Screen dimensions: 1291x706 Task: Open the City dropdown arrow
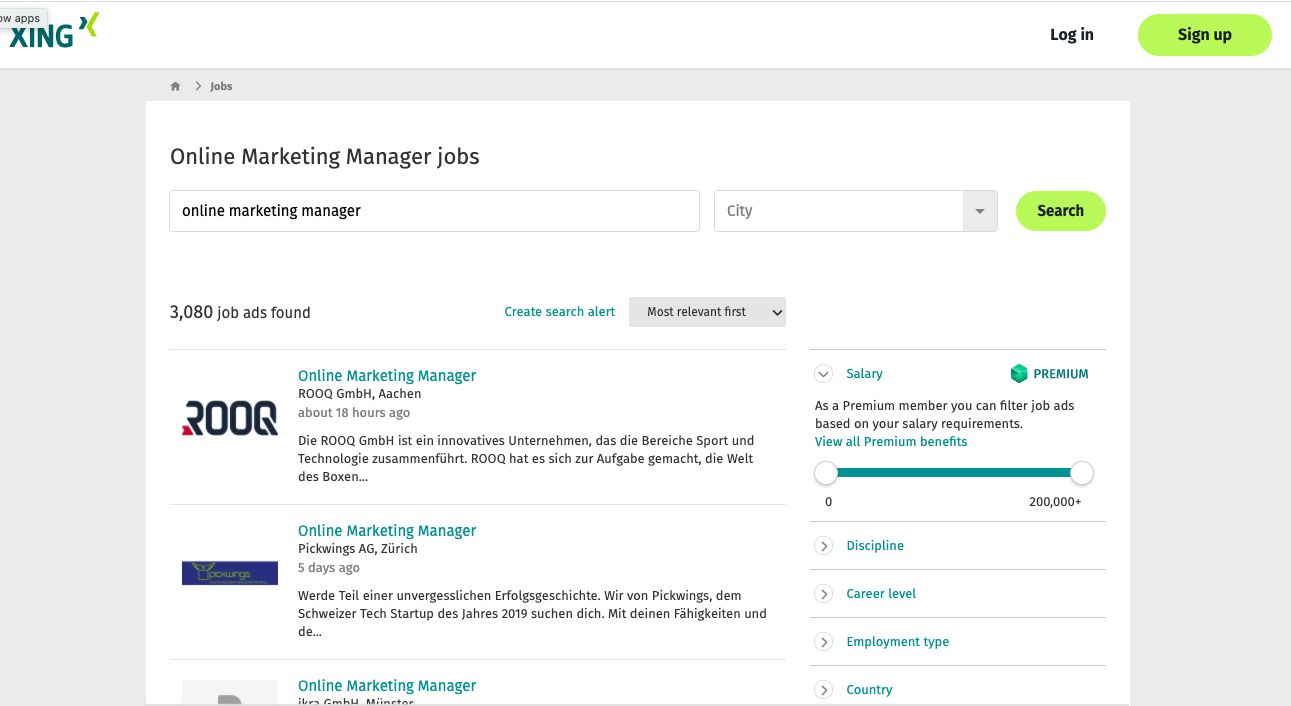(980, 211)
